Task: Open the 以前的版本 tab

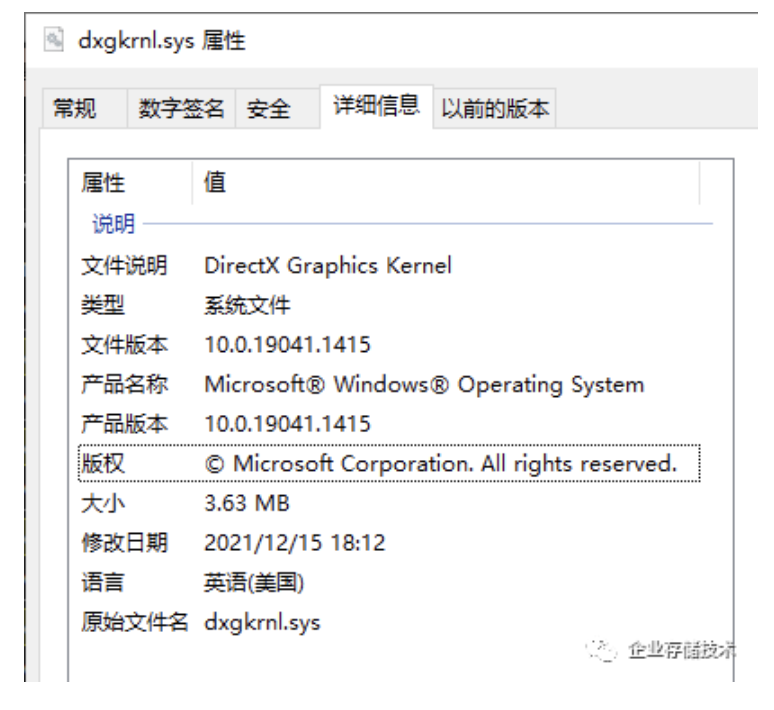Action: click(495, 109)
